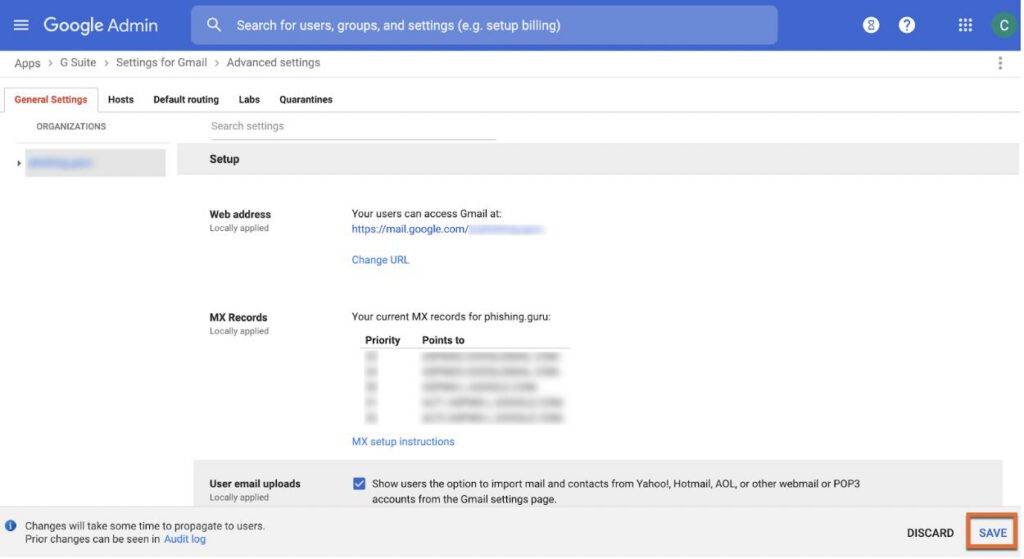The height and width of the screenshot is (559, 1024).
Task: Open the three-dot more options menu
Action: [1000, 63]
